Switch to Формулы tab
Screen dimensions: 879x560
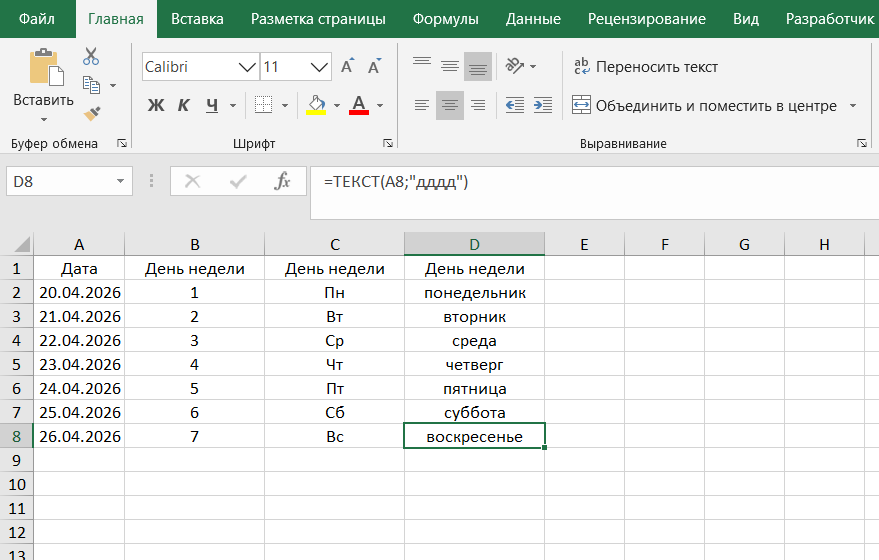[x=446, y=19]
